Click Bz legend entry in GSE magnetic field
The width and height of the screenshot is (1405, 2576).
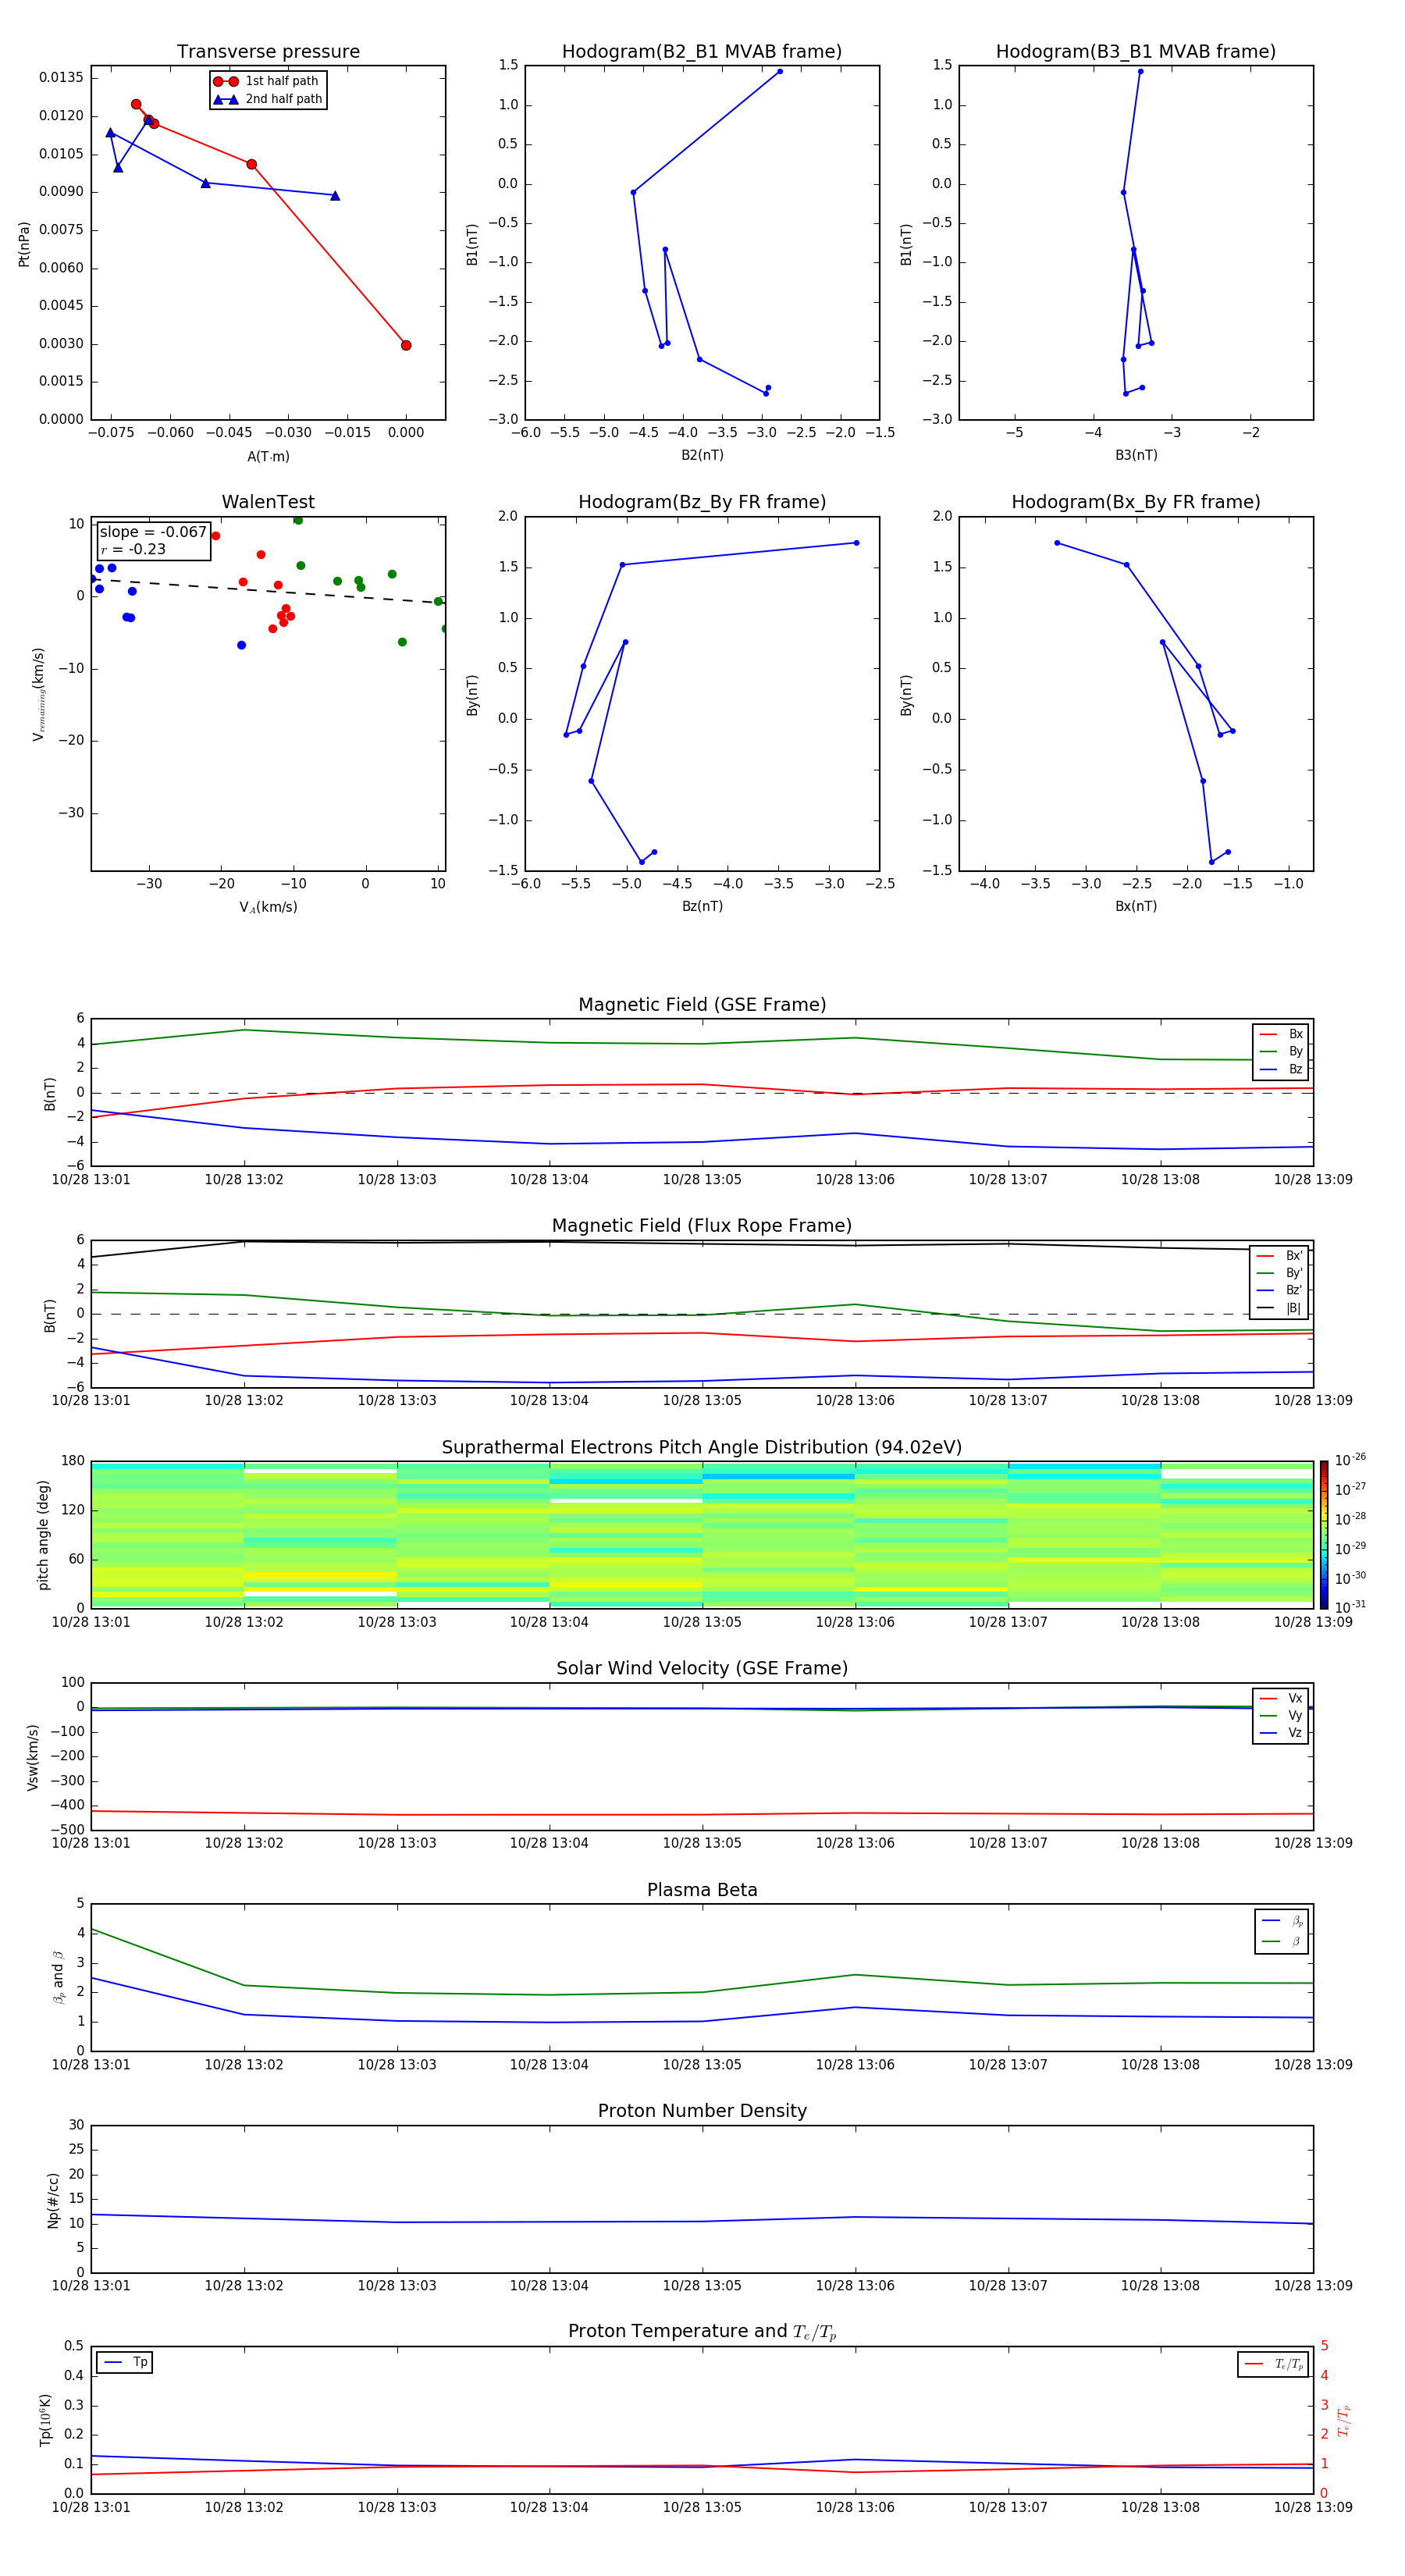click(x=1281, y=1069)
